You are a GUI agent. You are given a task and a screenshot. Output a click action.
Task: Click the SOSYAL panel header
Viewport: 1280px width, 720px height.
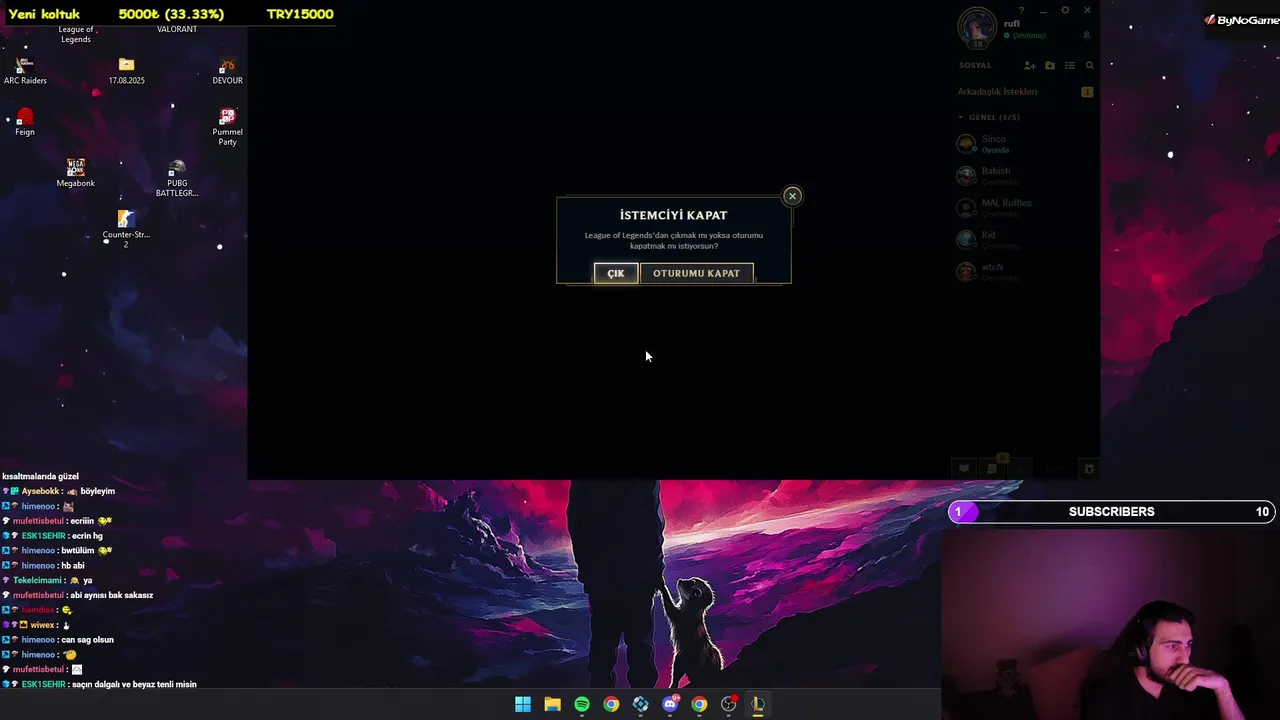point(975,66)
